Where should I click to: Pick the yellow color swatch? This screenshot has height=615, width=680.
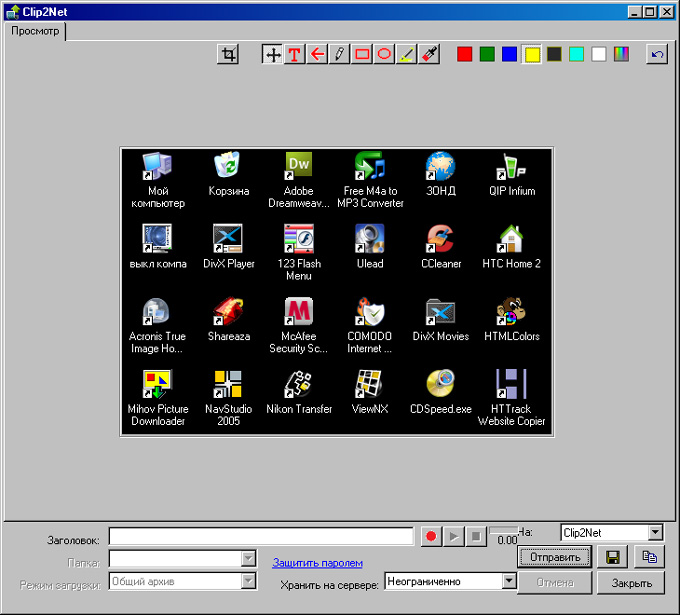coord(532,55)
